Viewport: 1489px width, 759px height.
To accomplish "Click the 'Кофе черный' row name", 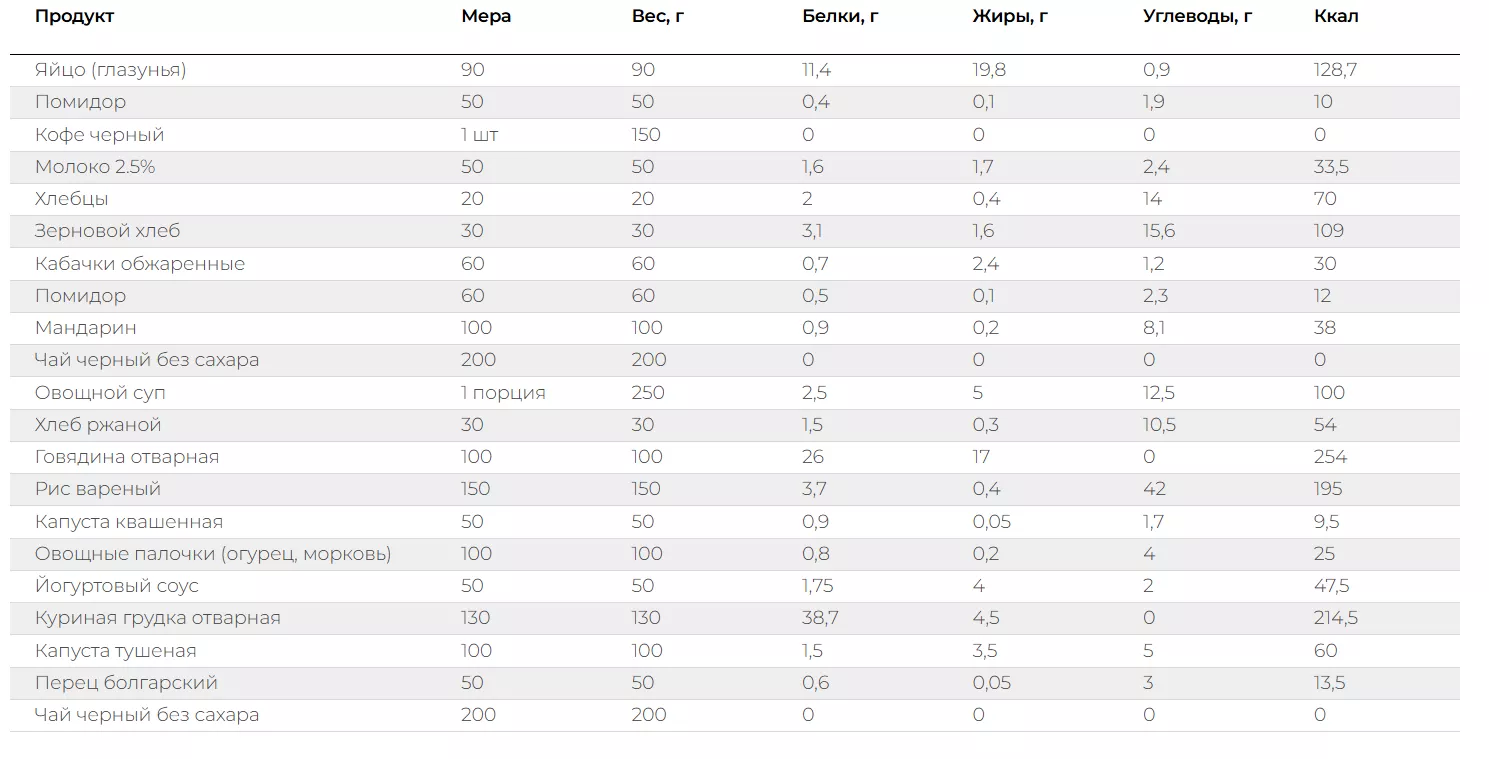I will (x=99, y=135).
